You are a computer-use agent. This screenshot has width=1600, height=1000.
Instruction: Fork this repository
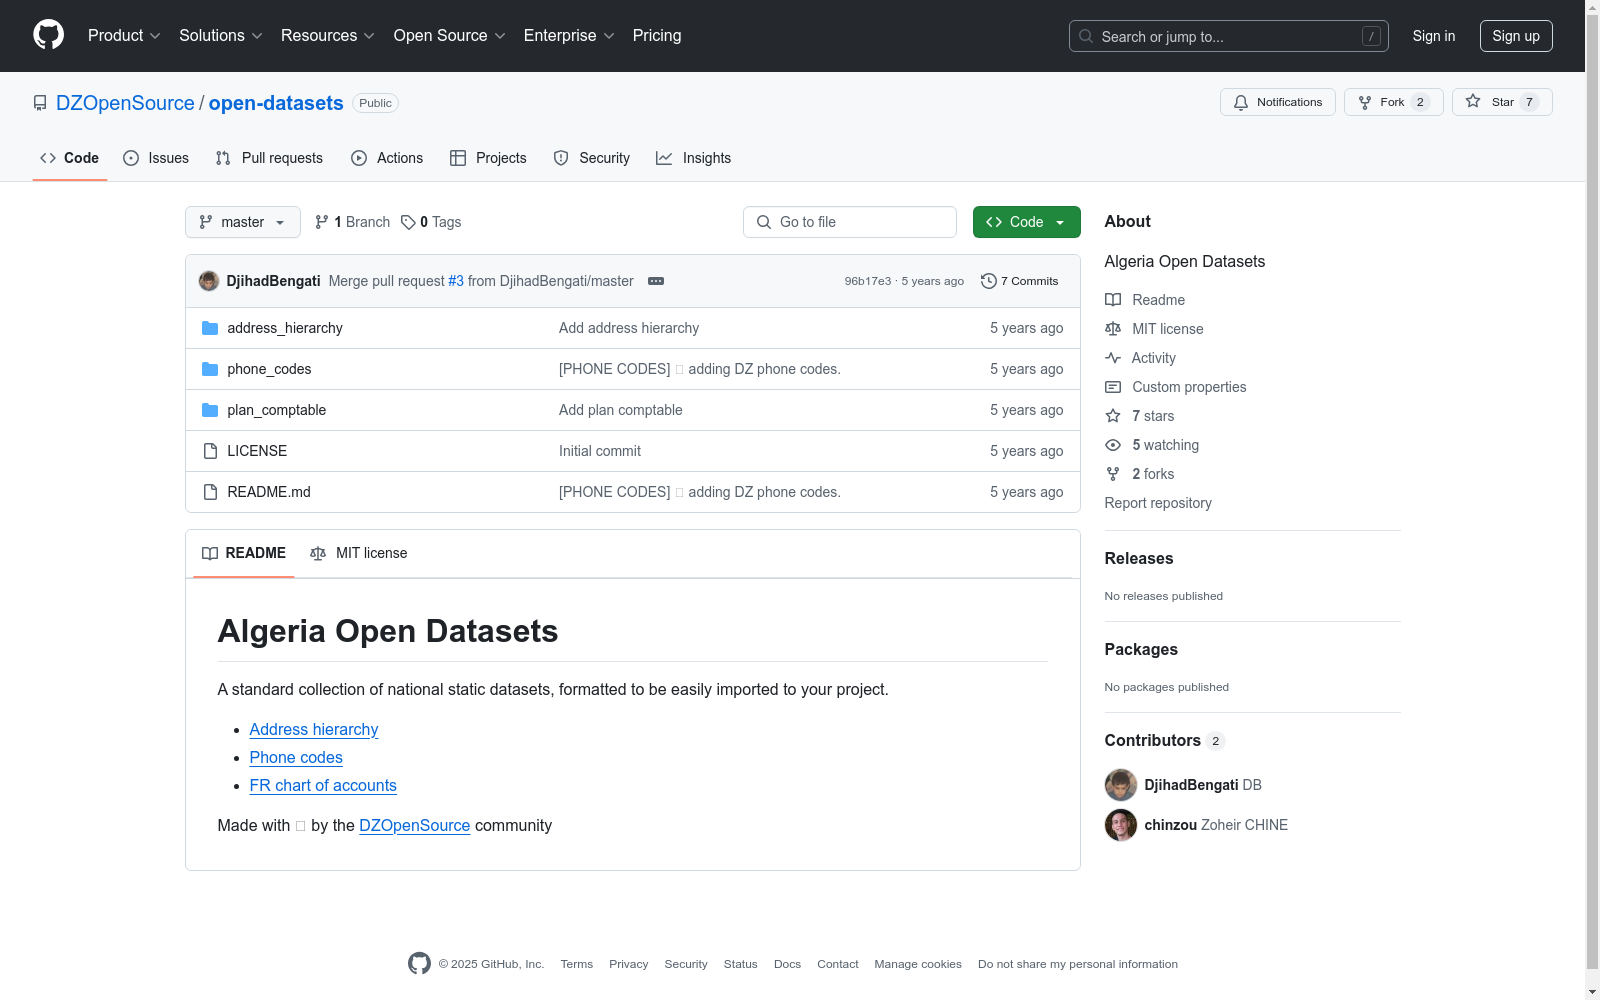[1394, 102]
